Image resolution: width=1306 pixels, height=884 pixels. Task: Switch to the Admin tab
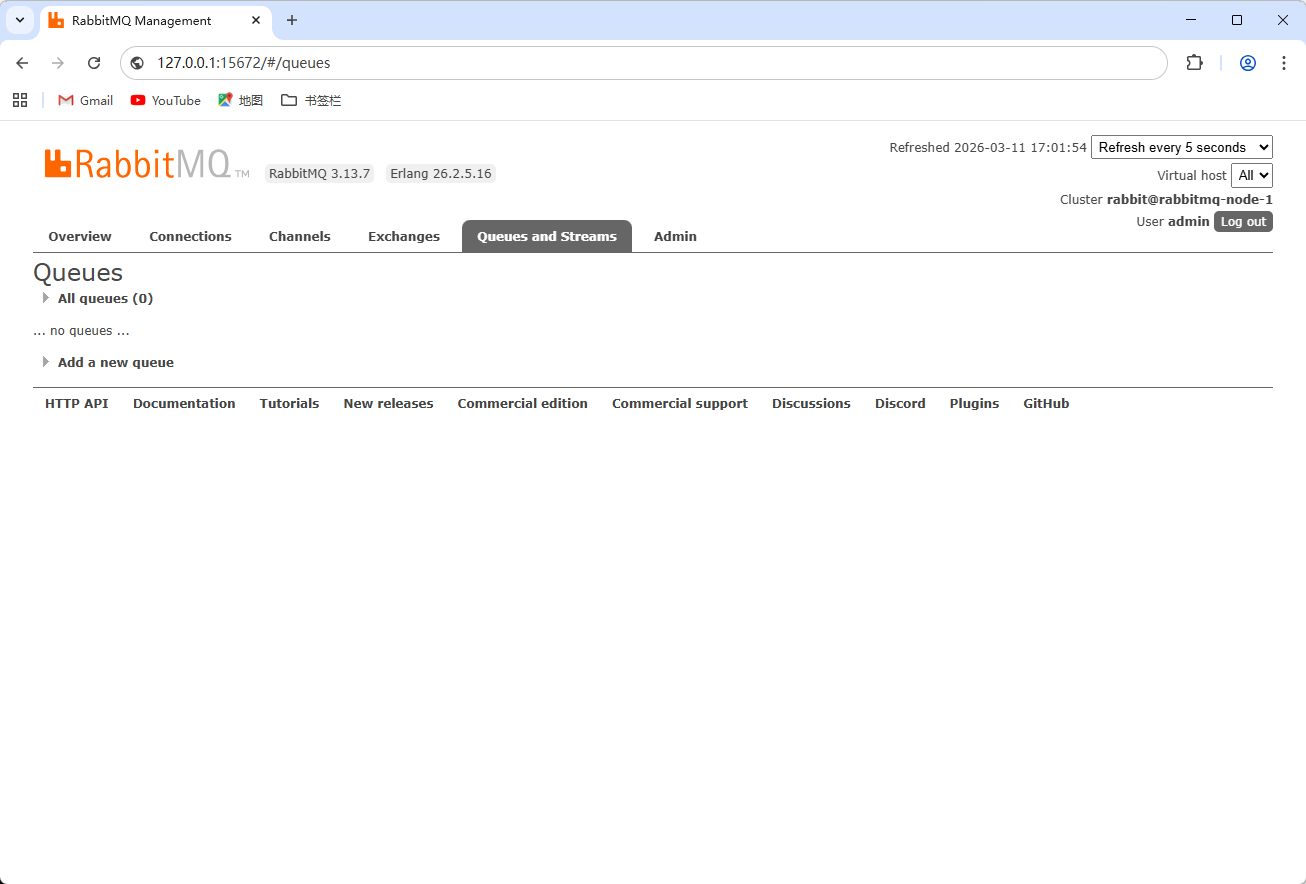coord(675,236)
